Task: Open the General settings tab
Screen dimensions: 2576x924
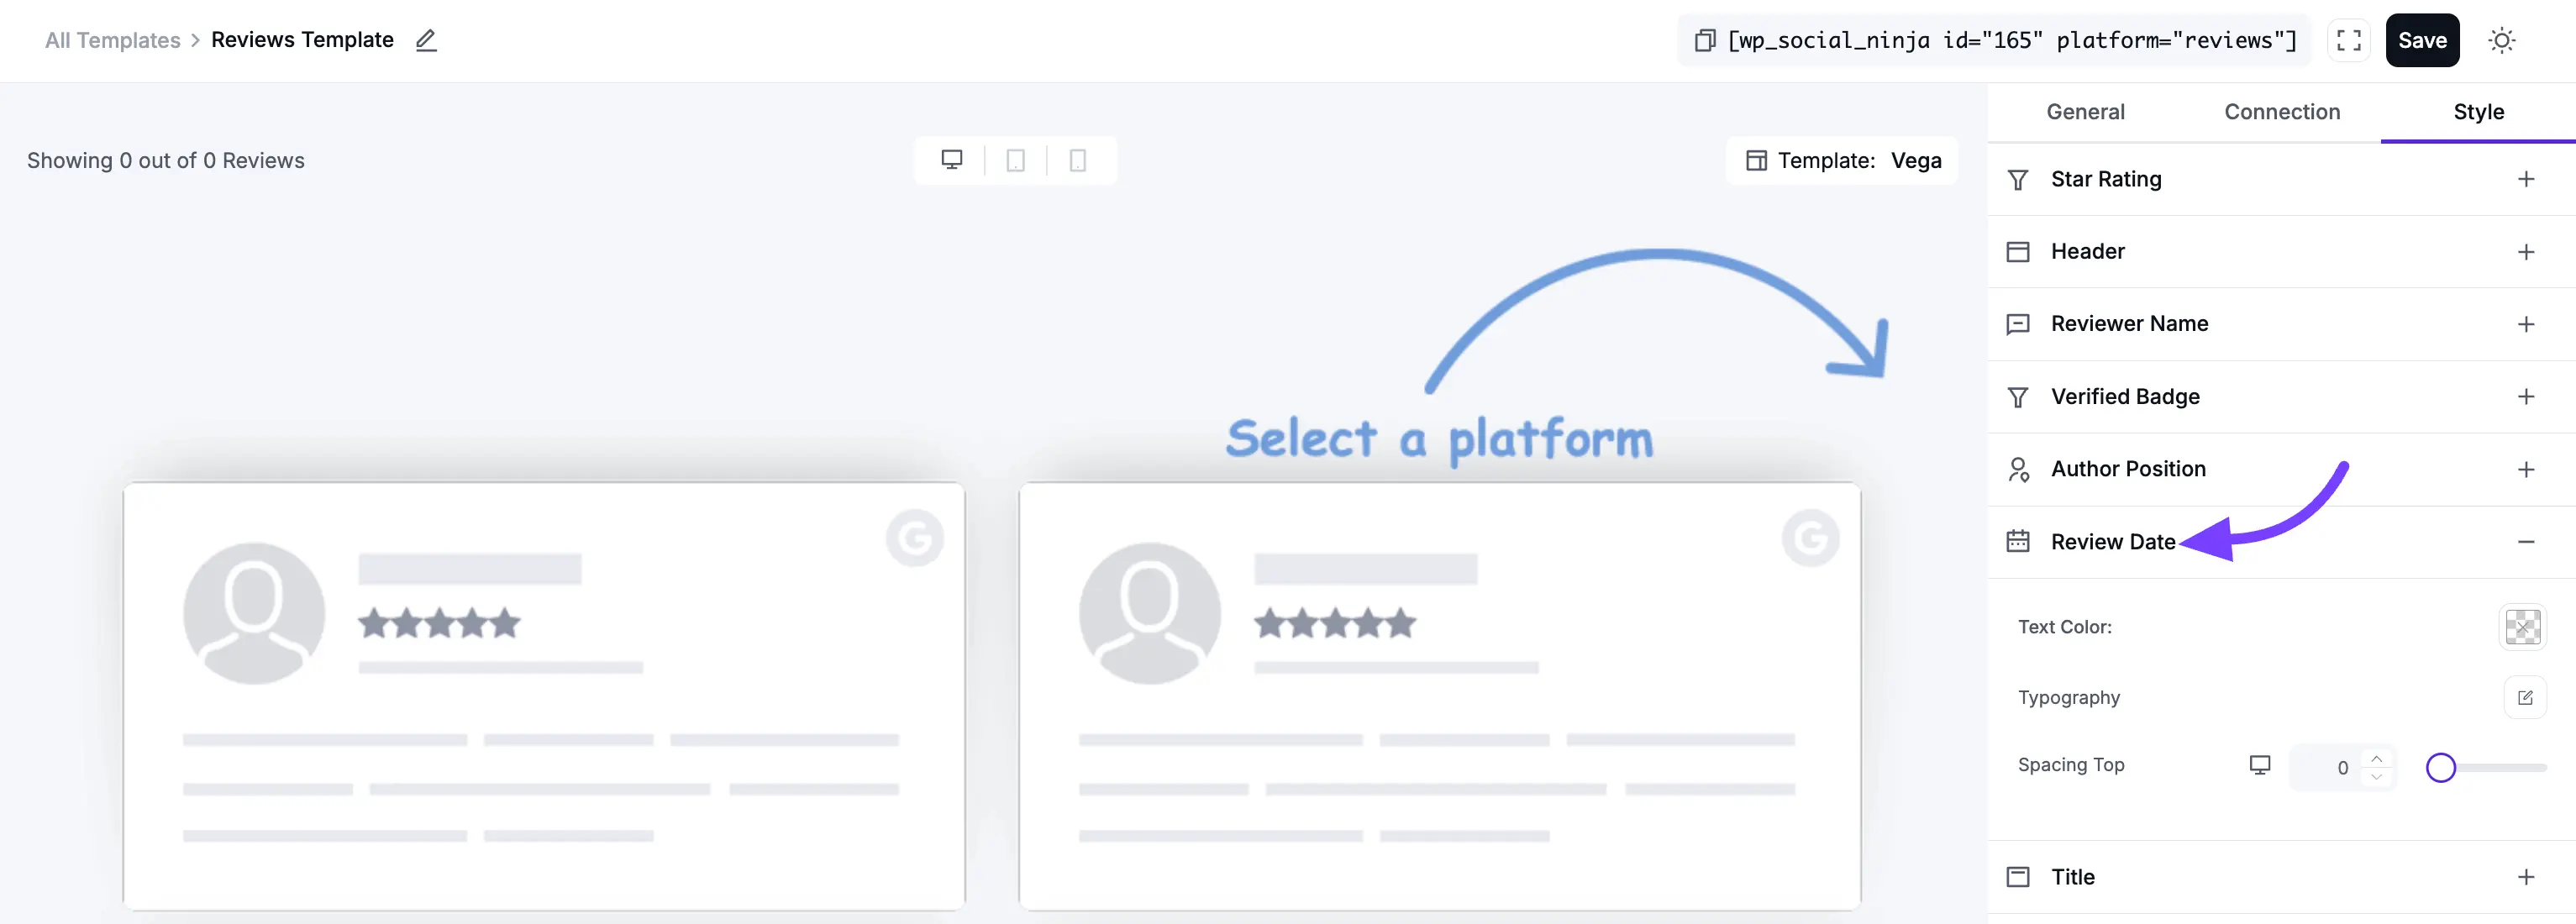Action: coord(2085,112)
